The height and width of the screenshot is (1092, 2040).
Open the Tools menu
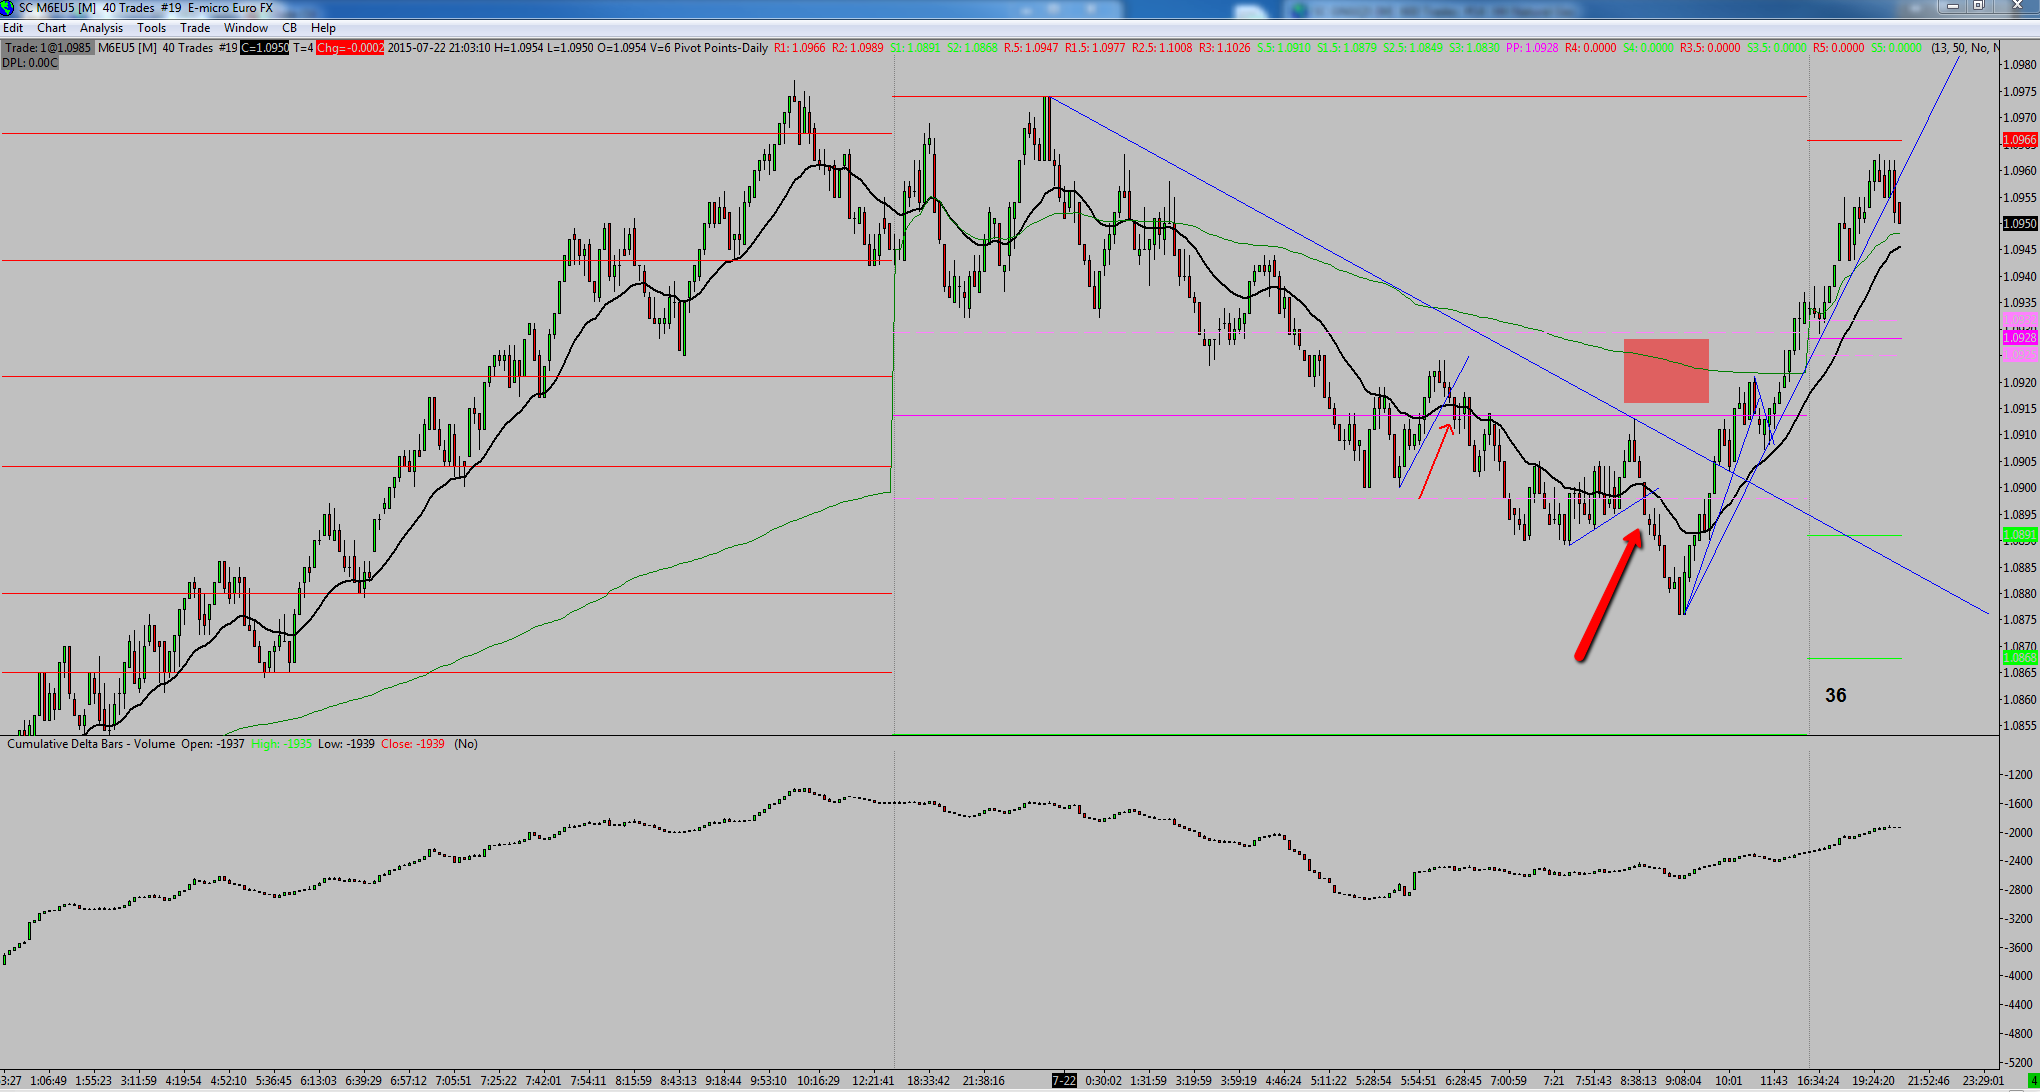pos(151,28)
